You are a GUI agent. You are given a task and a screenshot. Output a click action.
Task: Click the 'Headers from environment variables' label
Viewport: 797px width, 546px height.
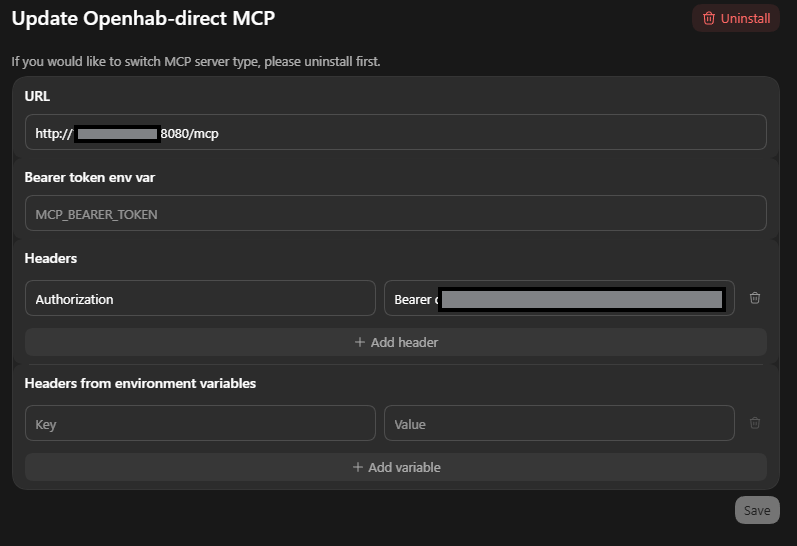(140, 383)
